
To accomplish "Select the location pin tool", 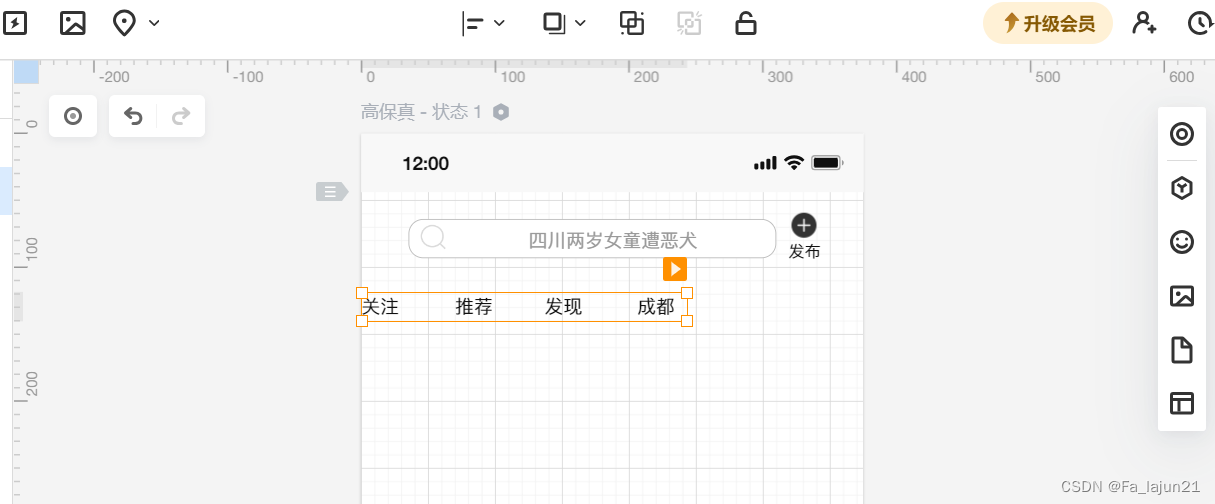I will tap(124, 23).
